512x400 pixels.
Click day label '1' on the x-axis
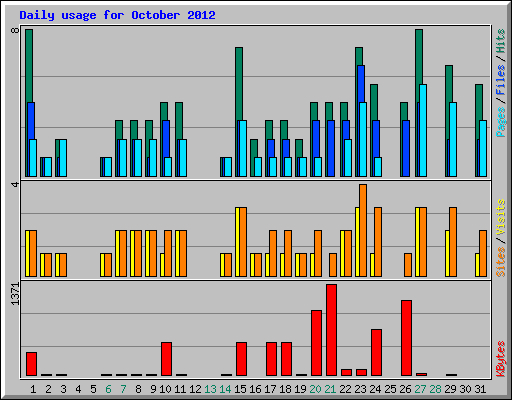tap(33, 389)
